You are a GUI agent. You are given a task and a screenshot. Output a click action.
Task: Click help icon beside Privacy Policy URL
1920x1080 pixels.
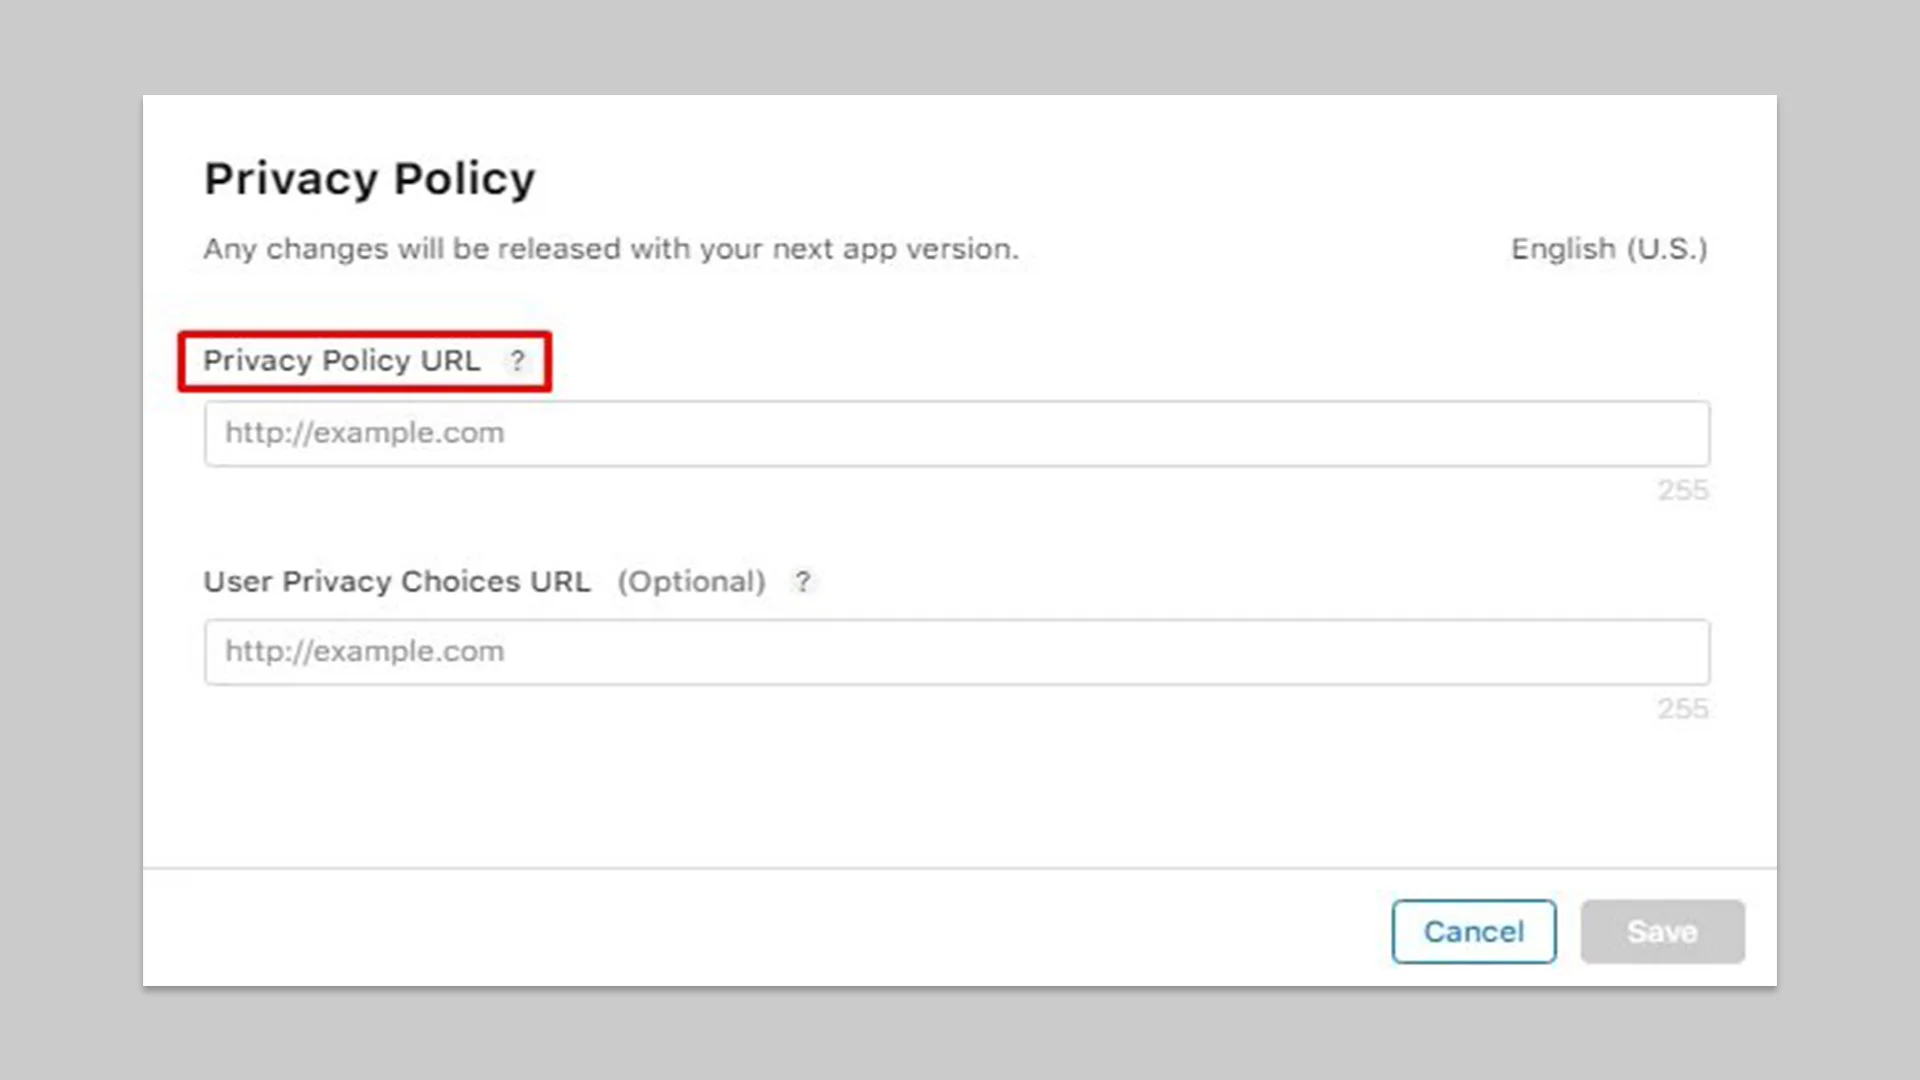pyautogui.click(x=517, y=361)
